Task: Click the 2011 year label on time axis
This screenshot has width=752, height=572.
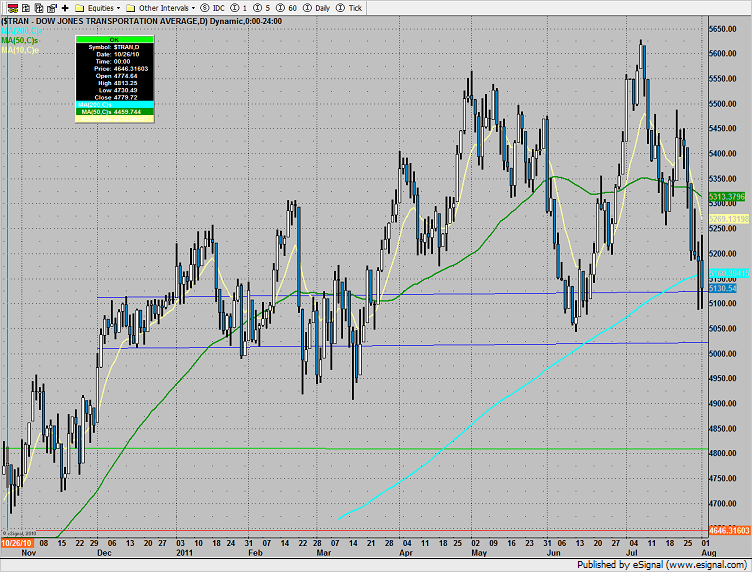Action: tap(184, 553)
